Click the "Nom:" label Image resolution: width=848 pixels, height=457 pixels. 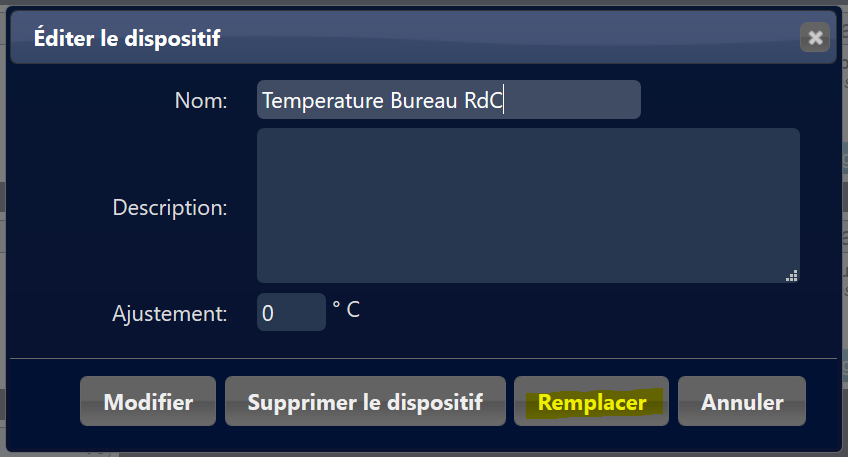(x=201, y=100)
